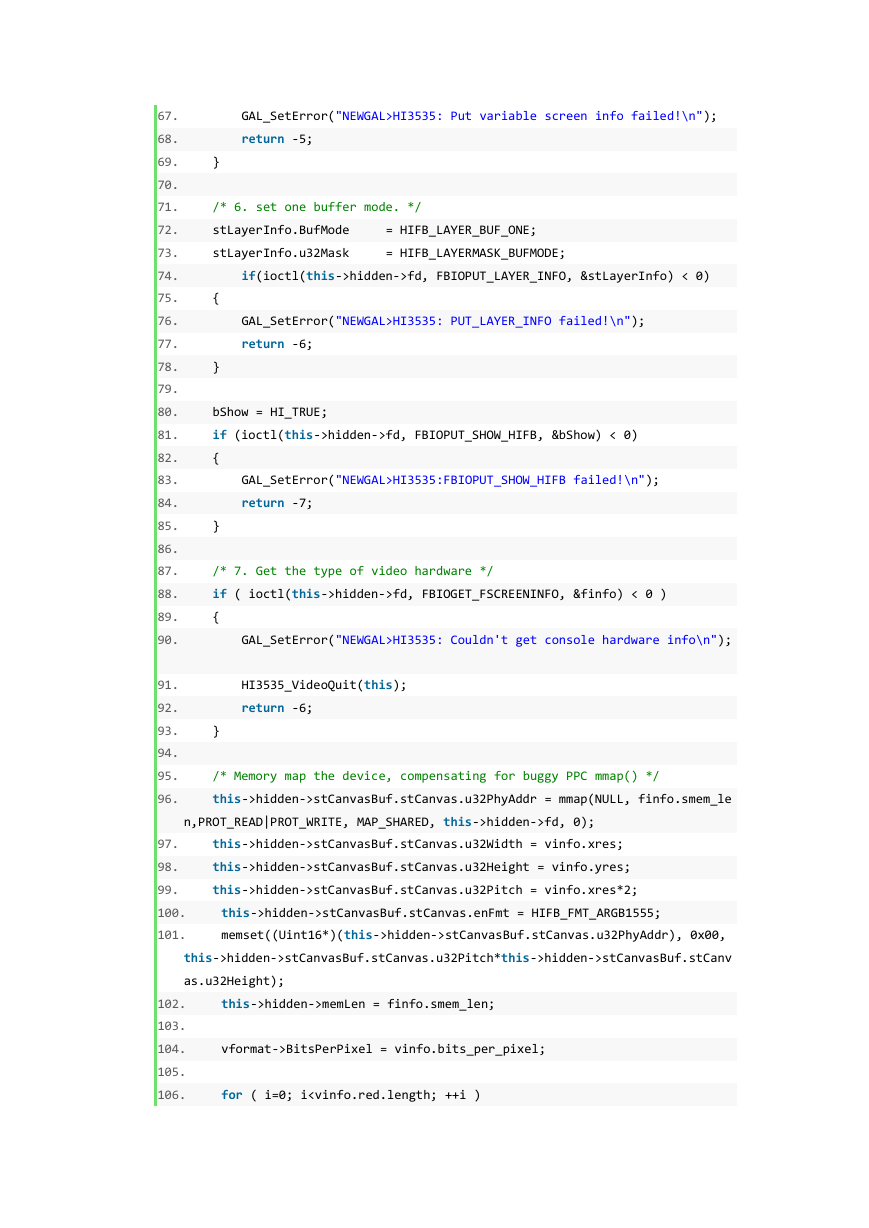Click the "FBIOPUT_SHOW_HIFB failed!" error string
The image size is (869, 1228).
pyautogui.click(x=493, y=480)
